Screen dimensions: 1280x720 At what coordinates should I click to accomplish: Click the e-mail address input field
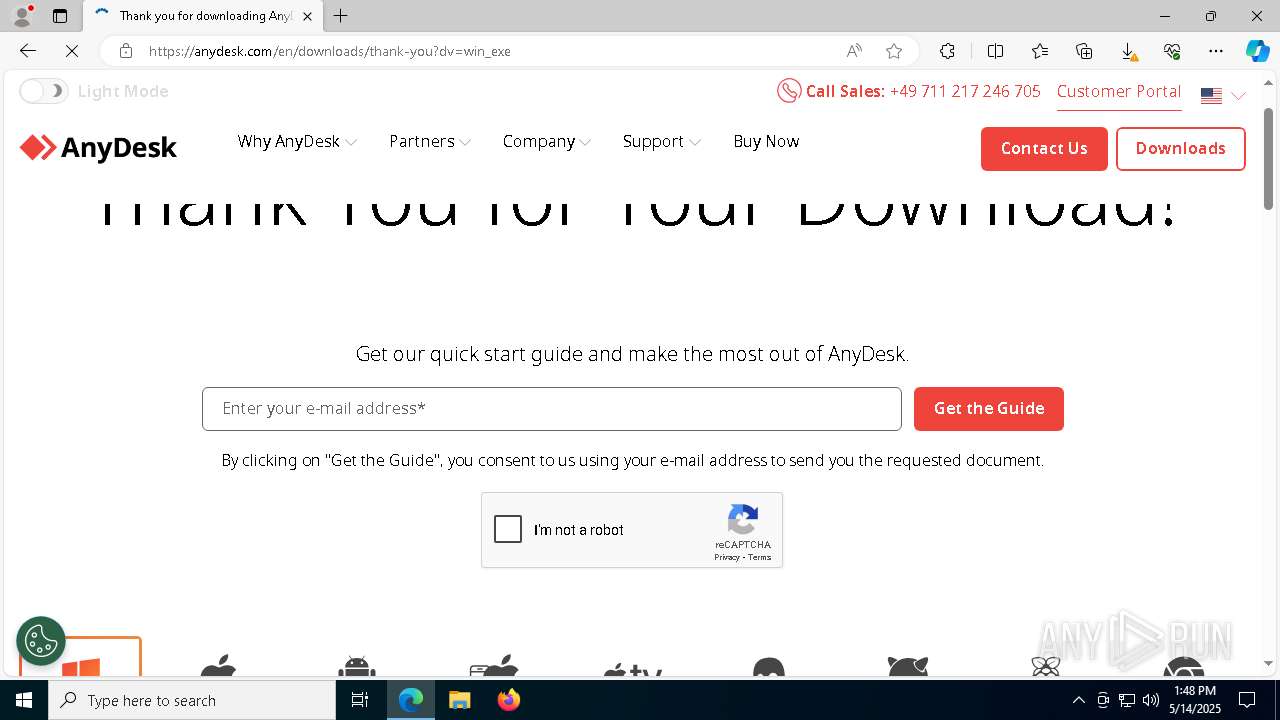click(552, 409)
